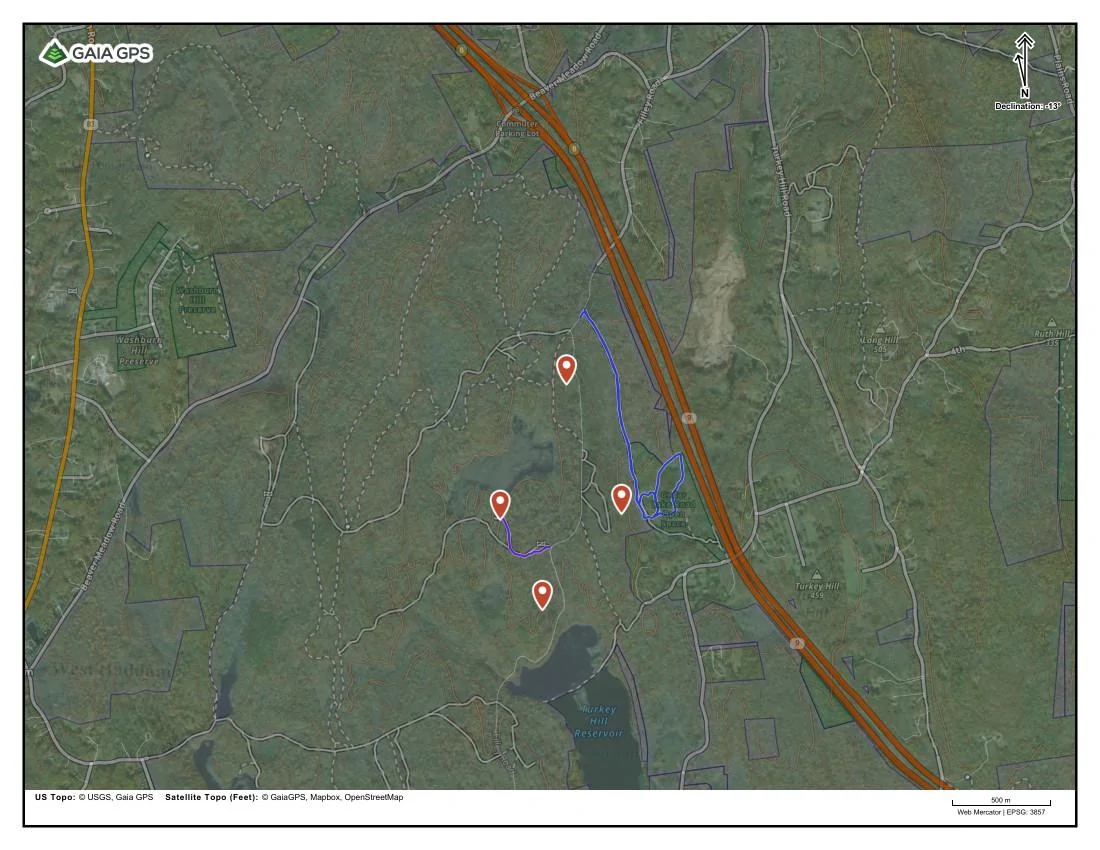Image resolution: width=1100 pixels, height=850 pixels.
Task: Click the 'Long Hill 505' label
Action: pyautogui.click(x=880, y=344)
